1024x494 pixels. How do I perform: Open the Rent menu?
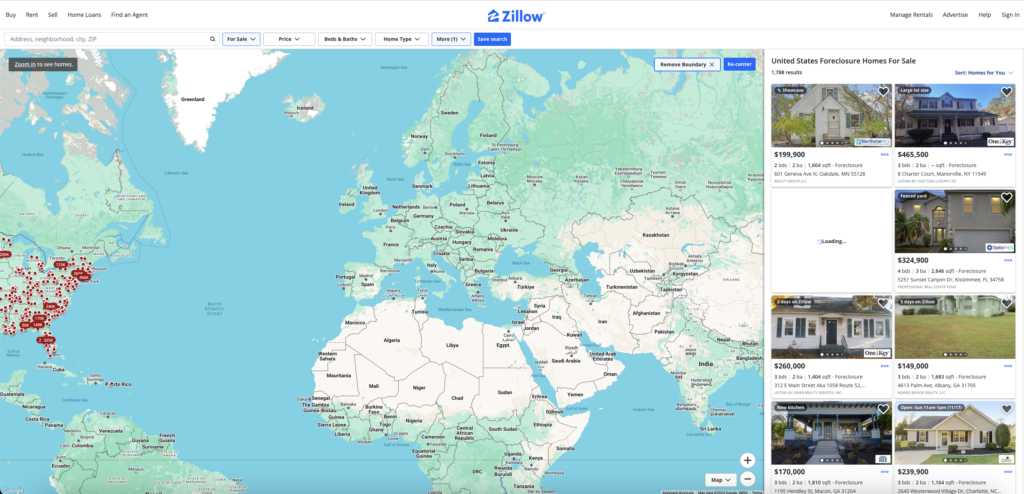point(32,14)
